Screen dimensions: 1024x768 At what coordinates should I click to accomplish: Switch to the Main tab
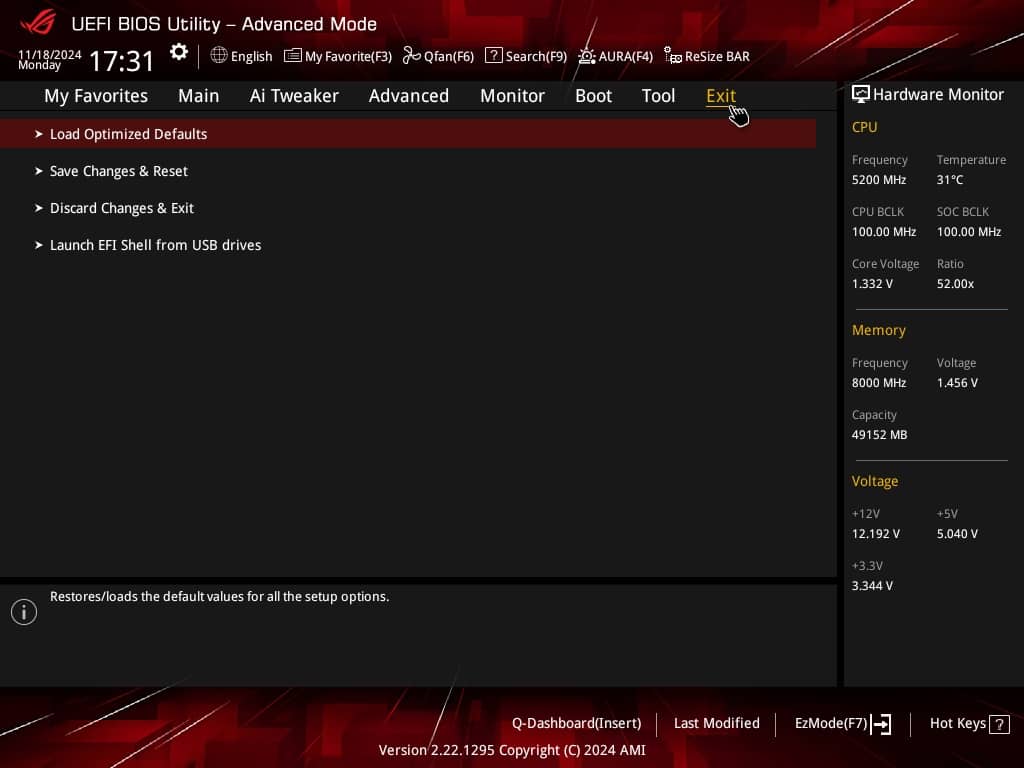point(199,96)
